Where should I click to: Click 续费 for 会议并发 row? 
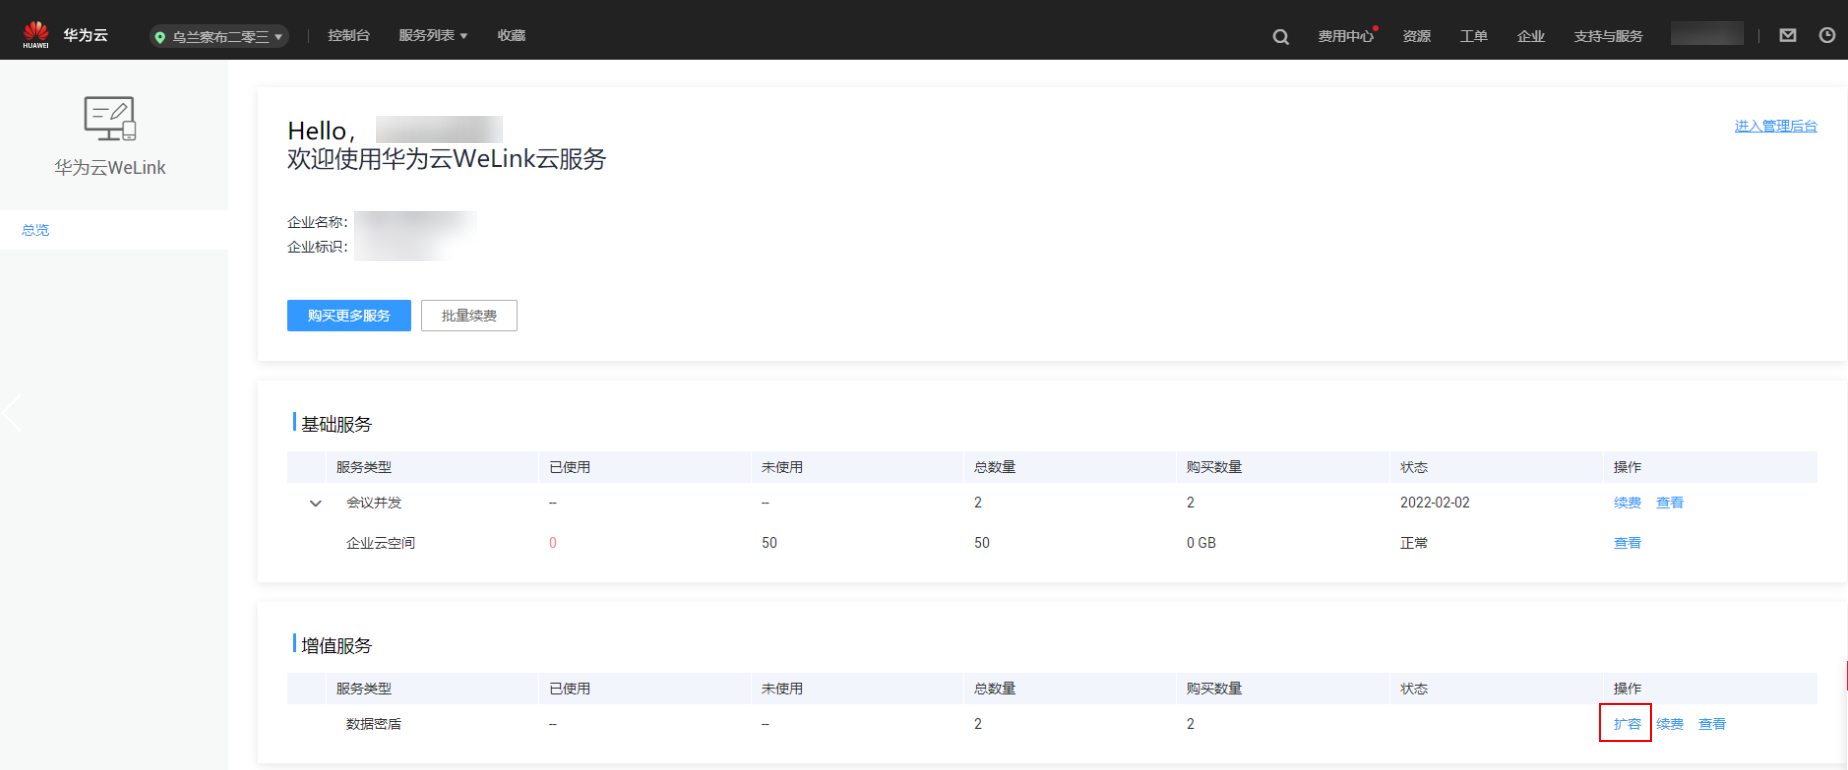[x=1627, y=503]
